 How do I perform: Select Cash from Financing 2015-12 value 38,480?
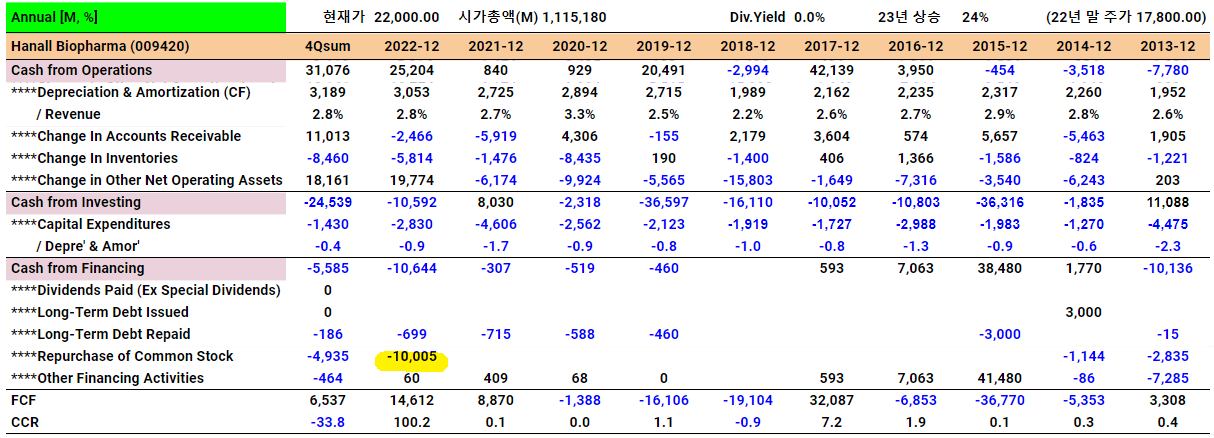click(999, 268)
